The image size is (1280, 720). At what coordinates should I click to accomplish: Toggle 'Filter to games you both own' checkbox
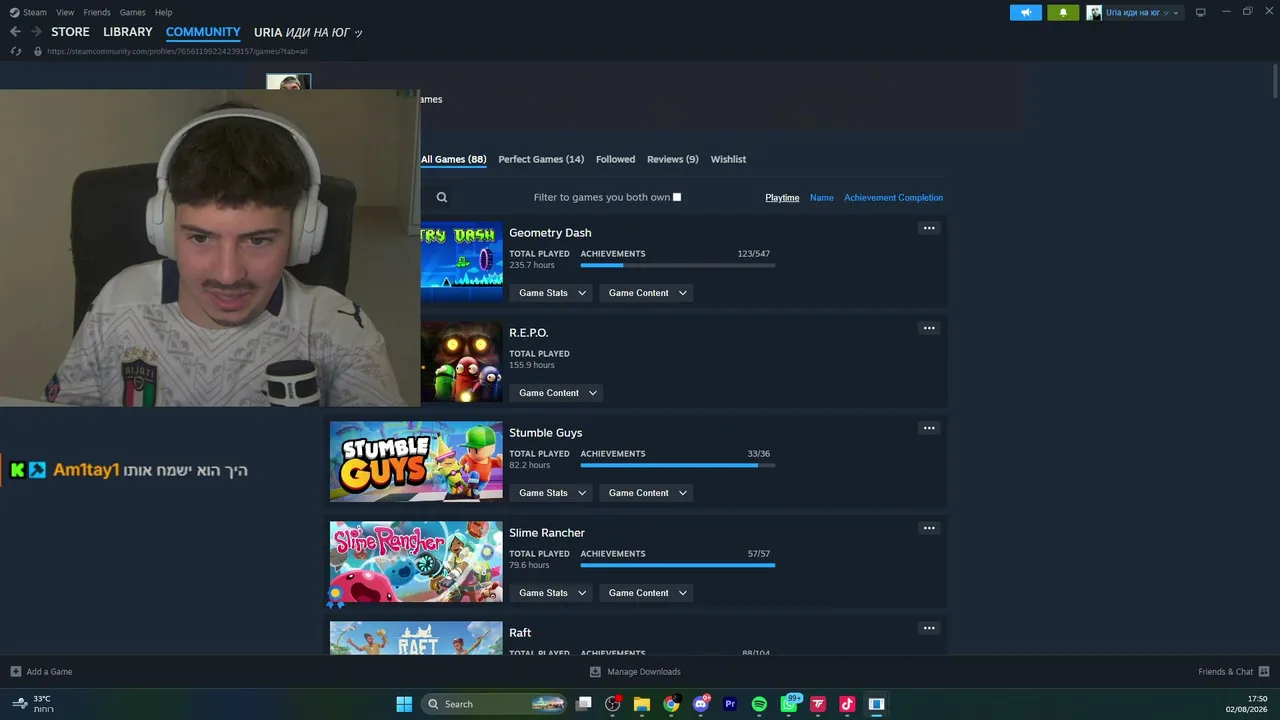677,197
